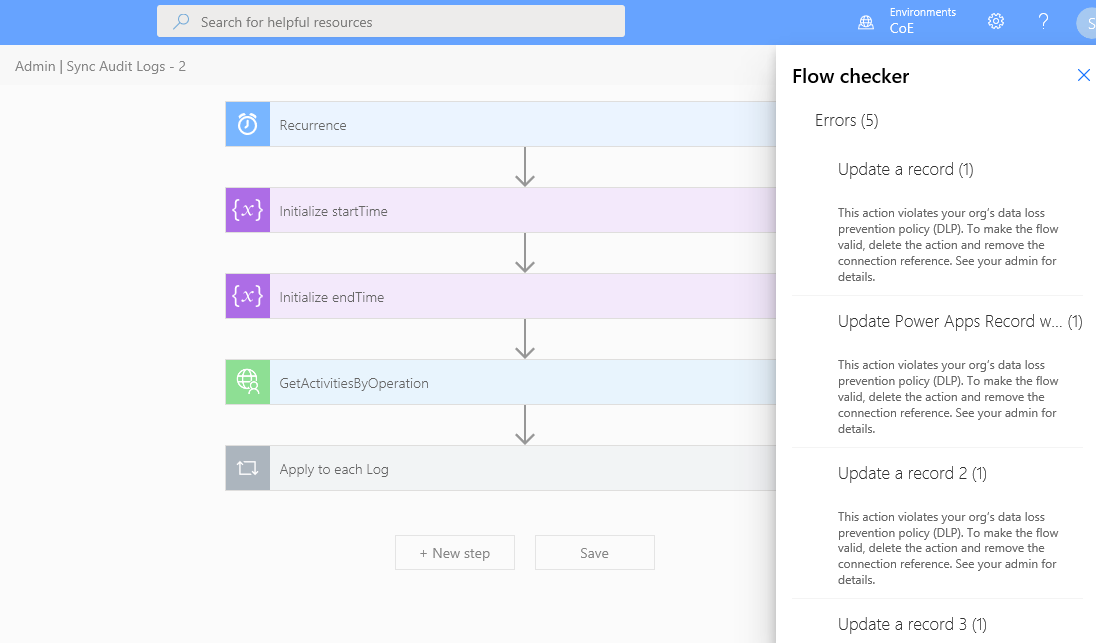Add a new step to the flow
This screenshot has width=1096, height=643.
(x=454, y=552)
